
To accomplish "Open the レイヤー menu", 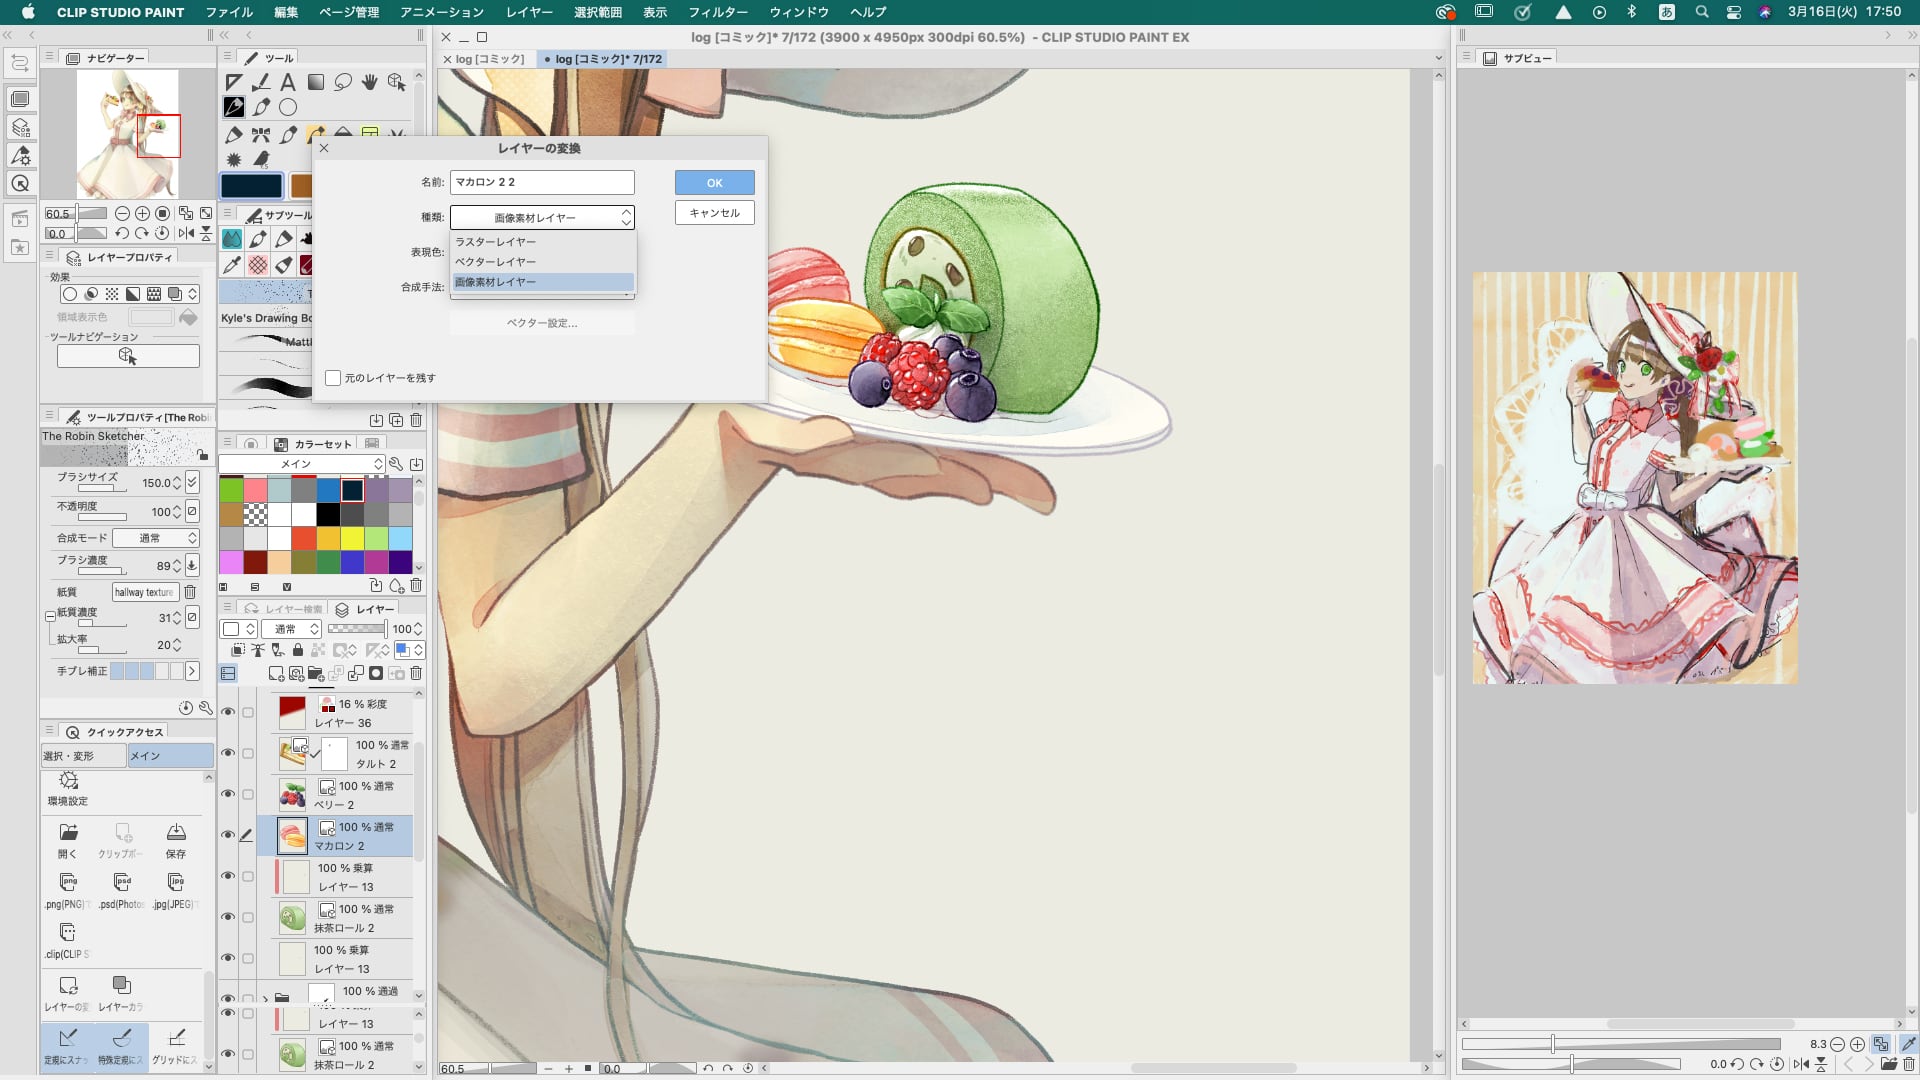I will [529, 12].
